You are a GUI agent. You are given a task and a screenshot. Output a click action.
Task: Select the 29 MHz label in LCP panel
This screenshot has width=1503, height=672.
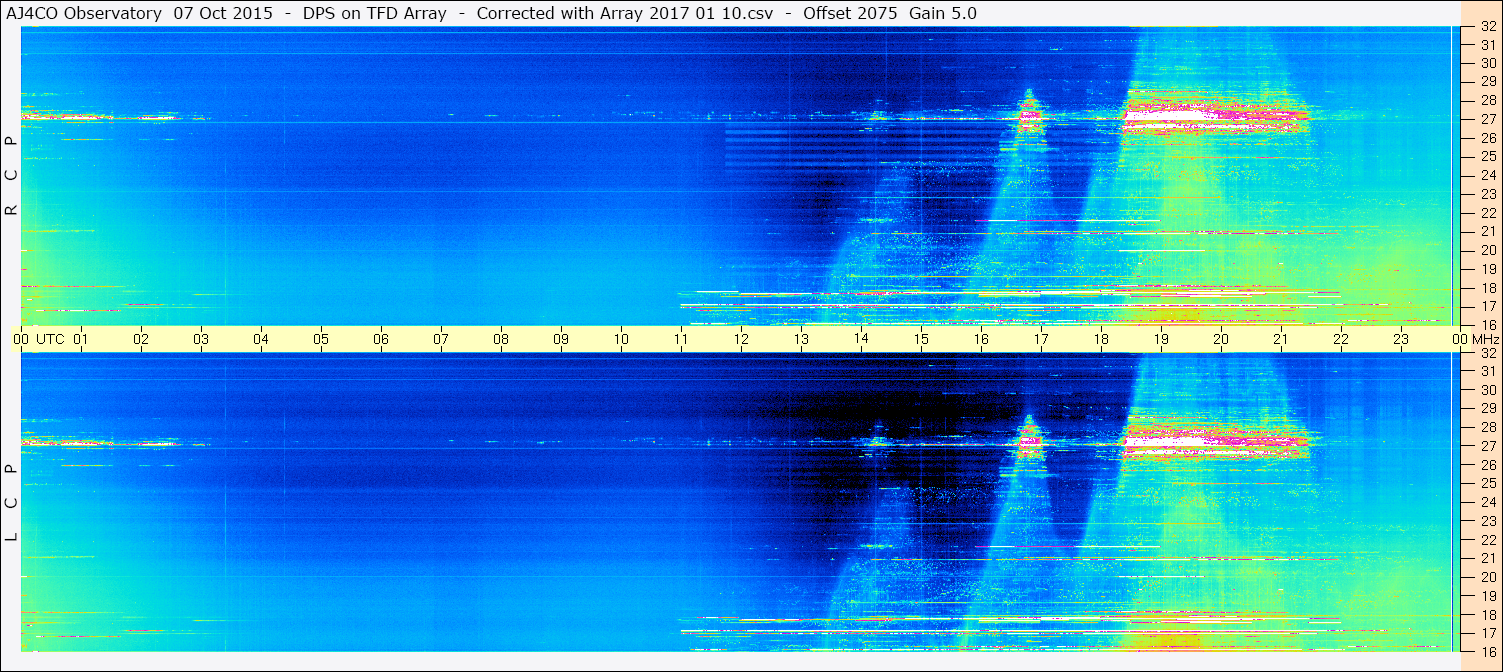coord(1487,409)
